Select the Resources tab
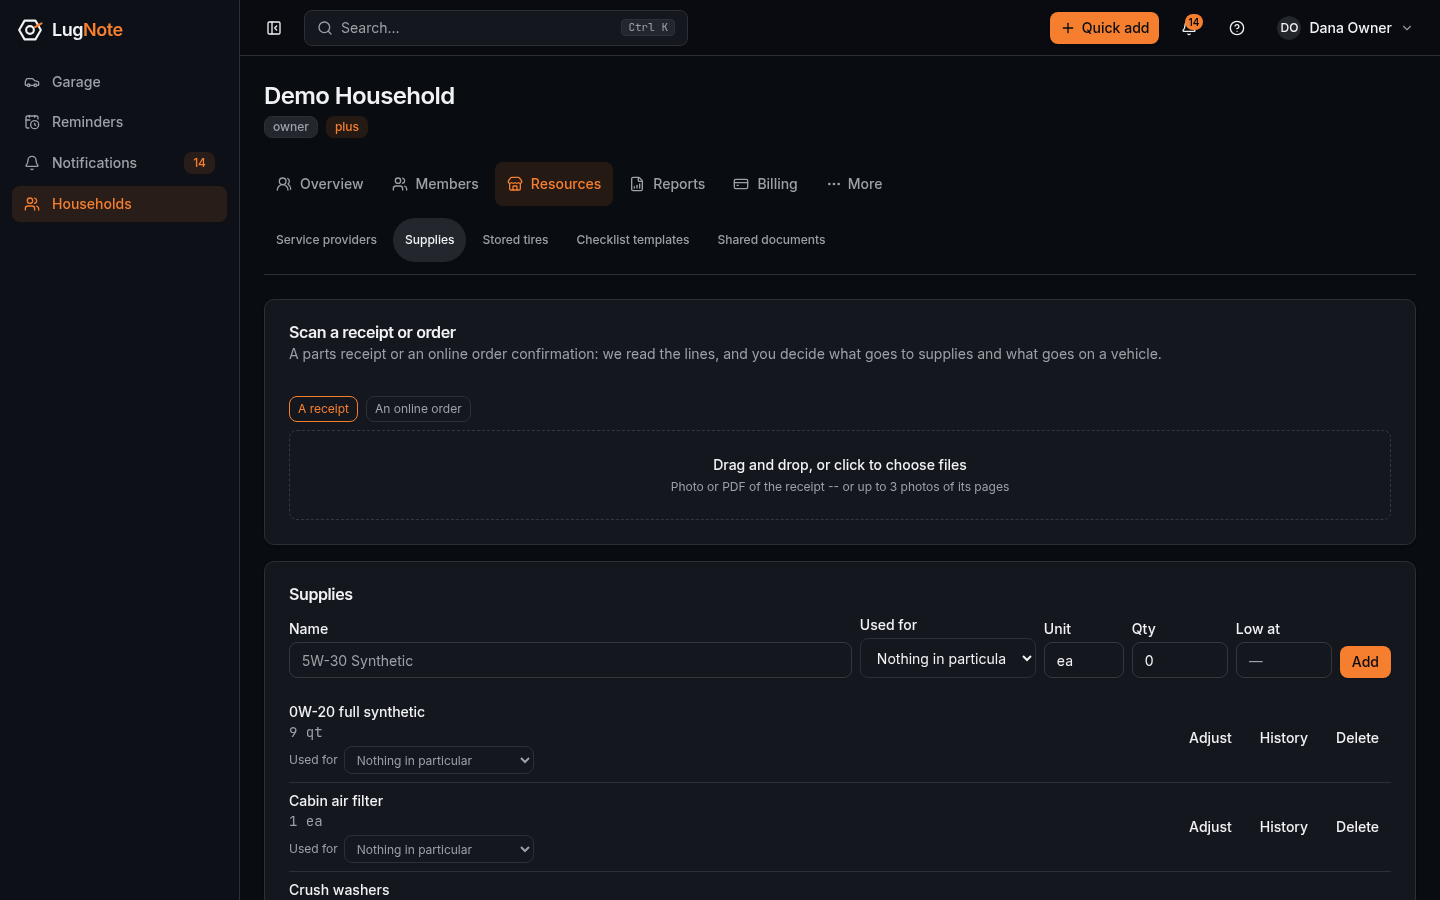The width and height of the screenshot is (1440, 900). (554, 184)
